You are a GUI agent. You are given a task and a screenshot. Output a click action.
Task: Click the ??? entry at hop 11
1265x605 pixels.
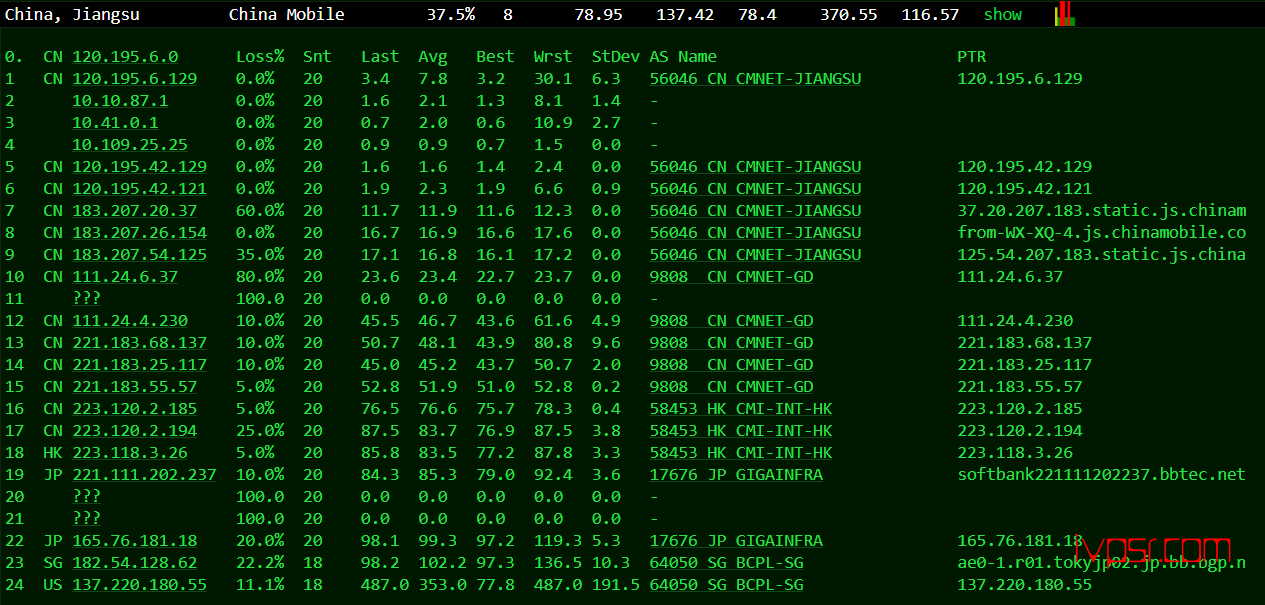[x=86, y=299]
